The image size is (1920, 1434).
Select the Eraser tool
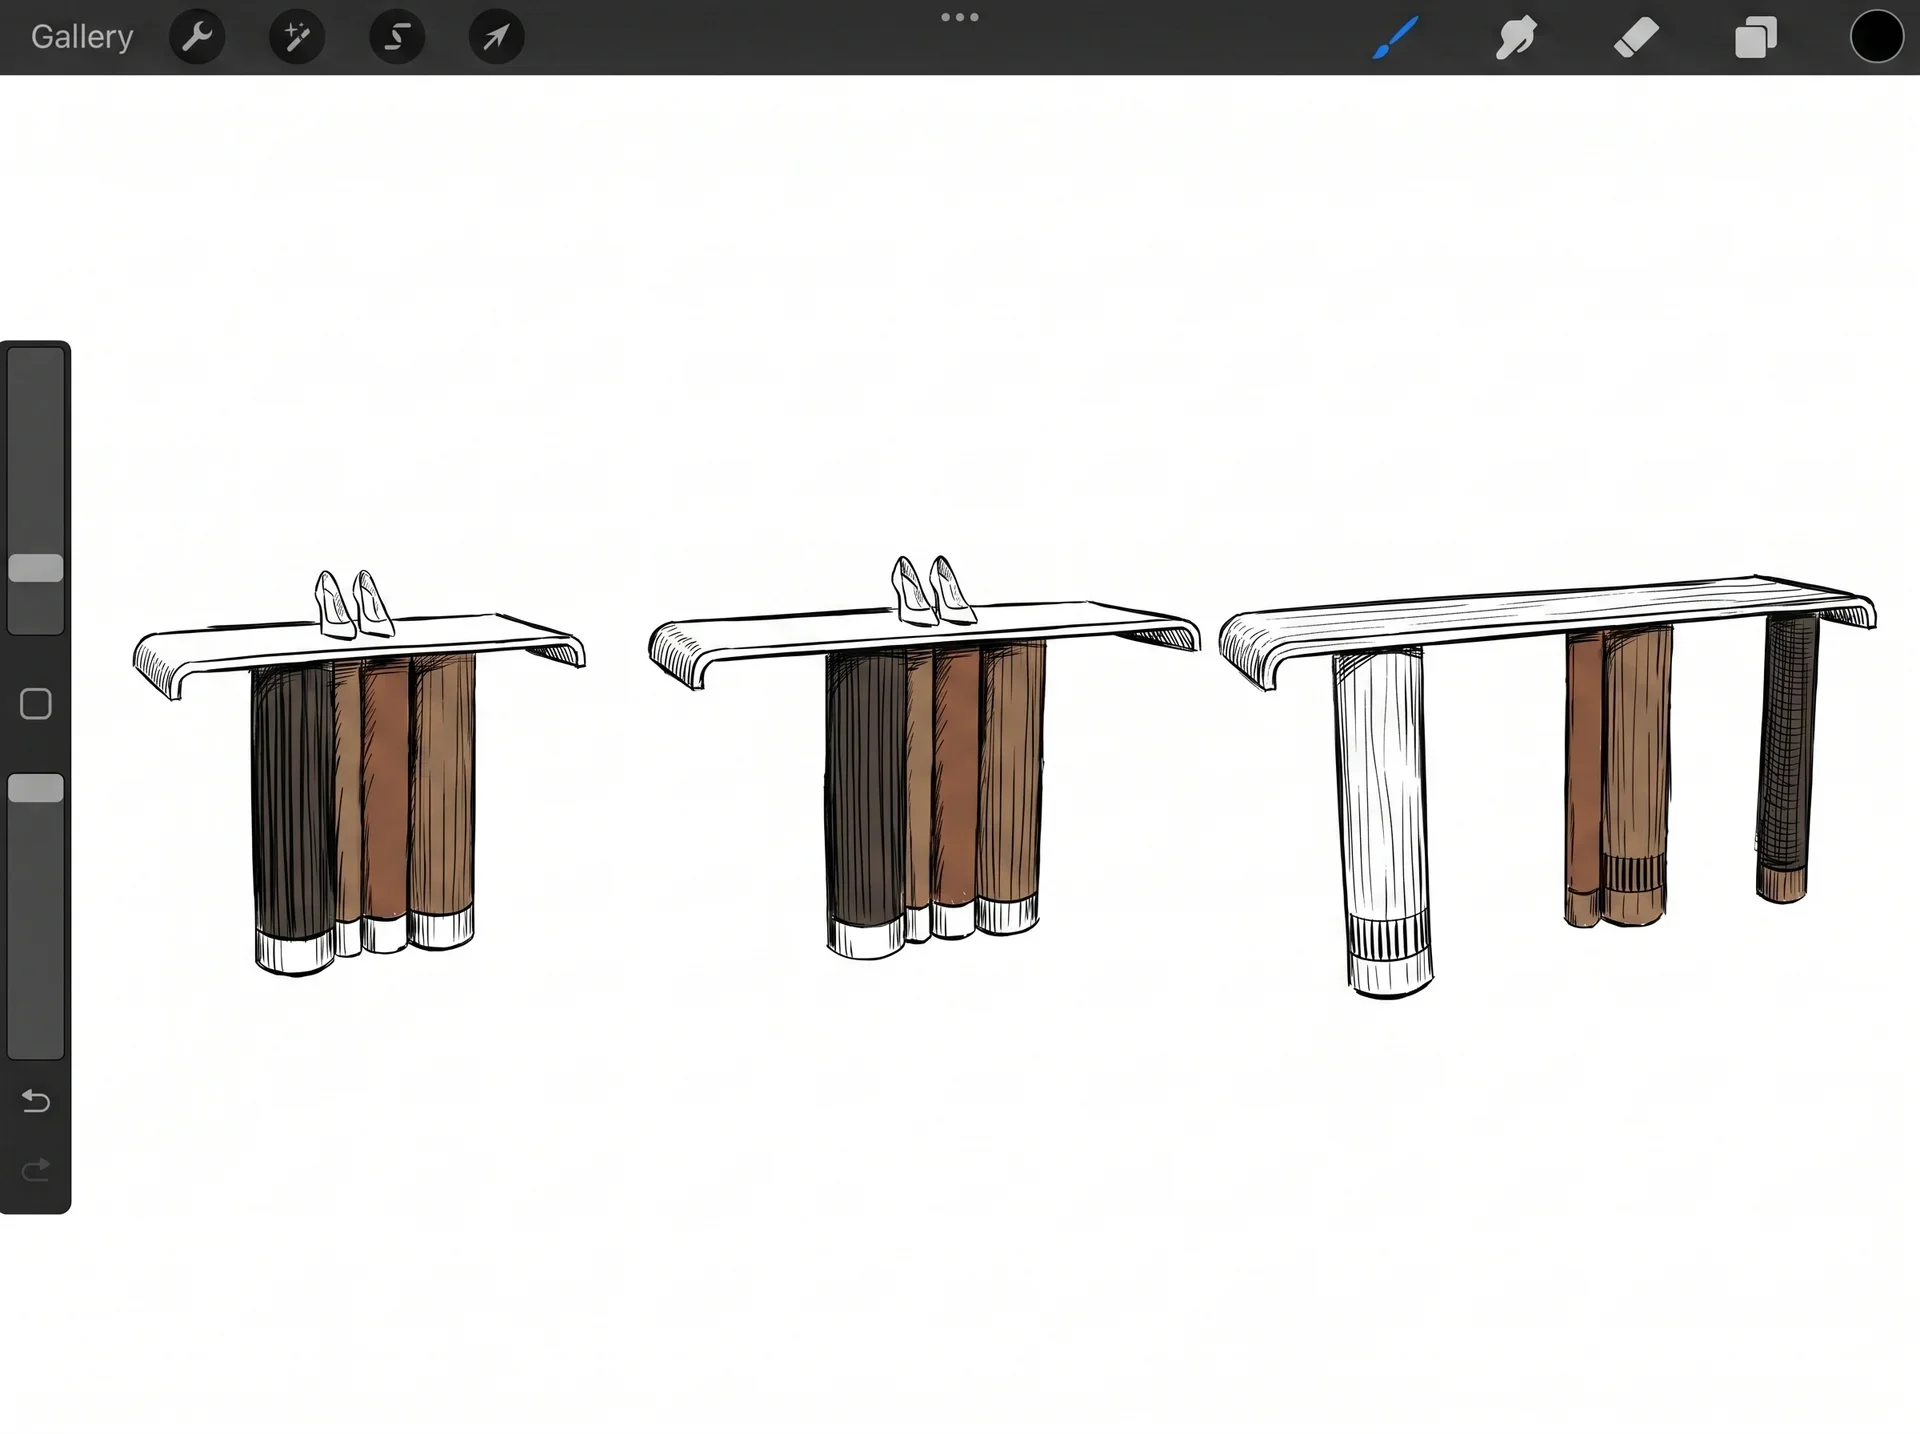click(x=1636, y=38)
